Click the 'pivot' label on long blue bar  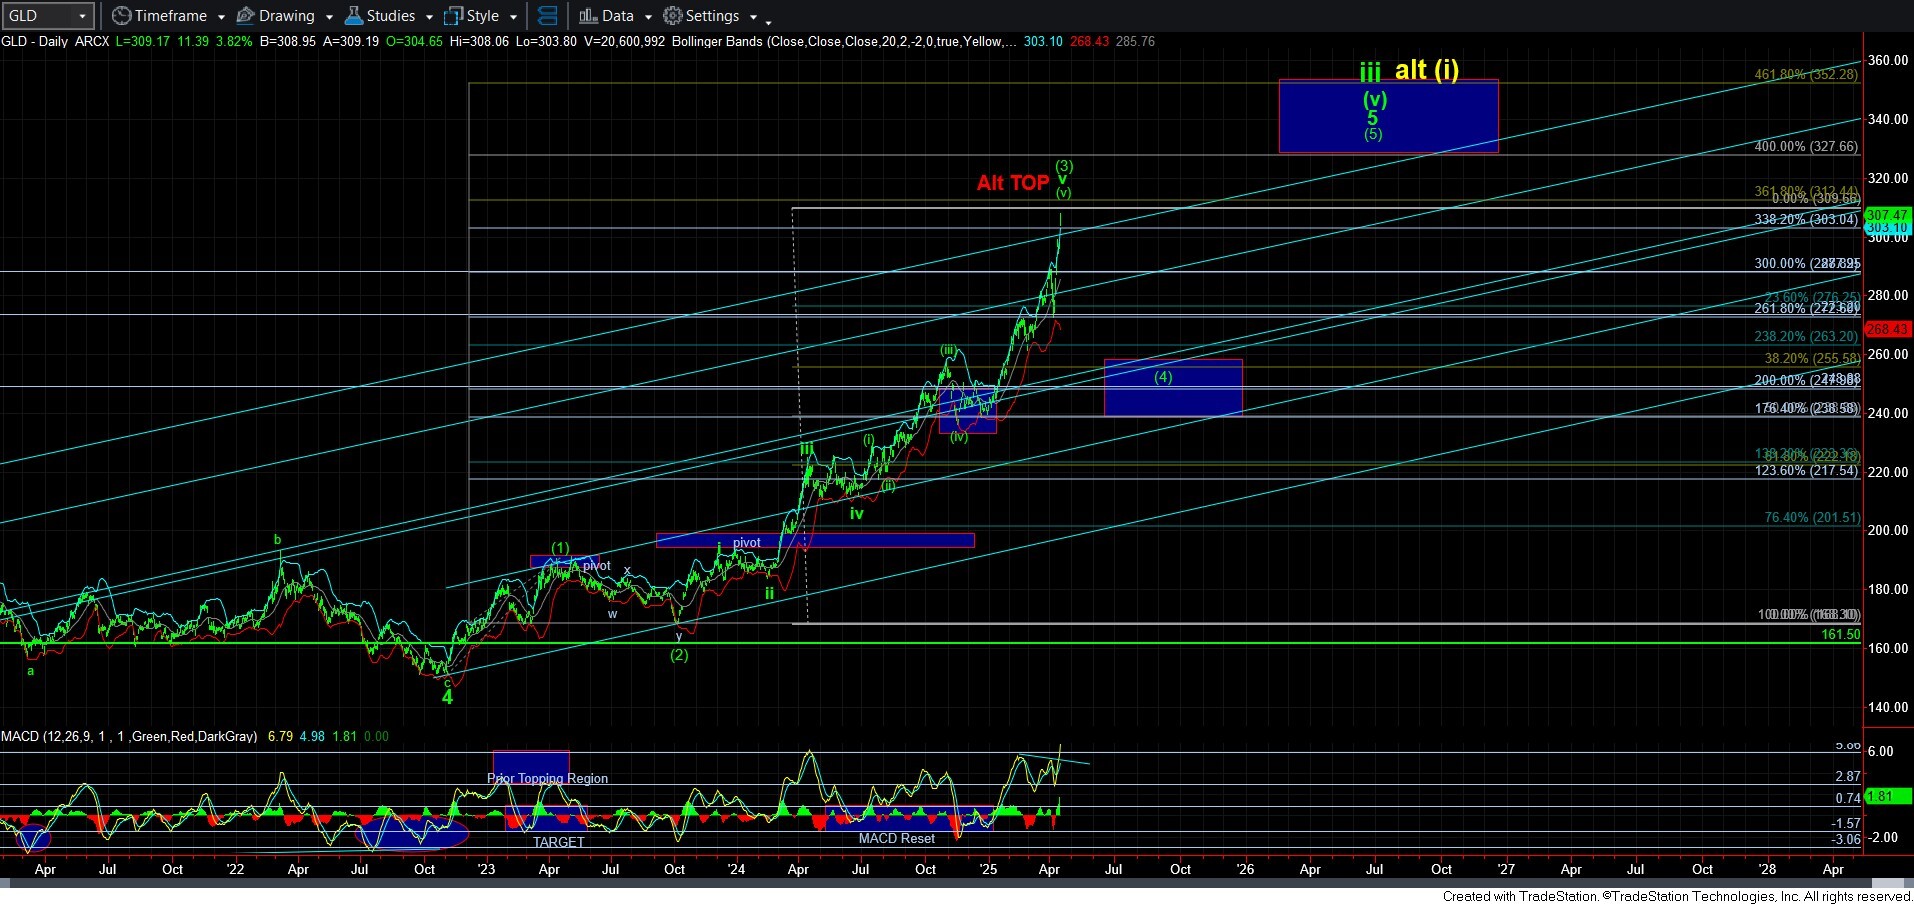747,542
